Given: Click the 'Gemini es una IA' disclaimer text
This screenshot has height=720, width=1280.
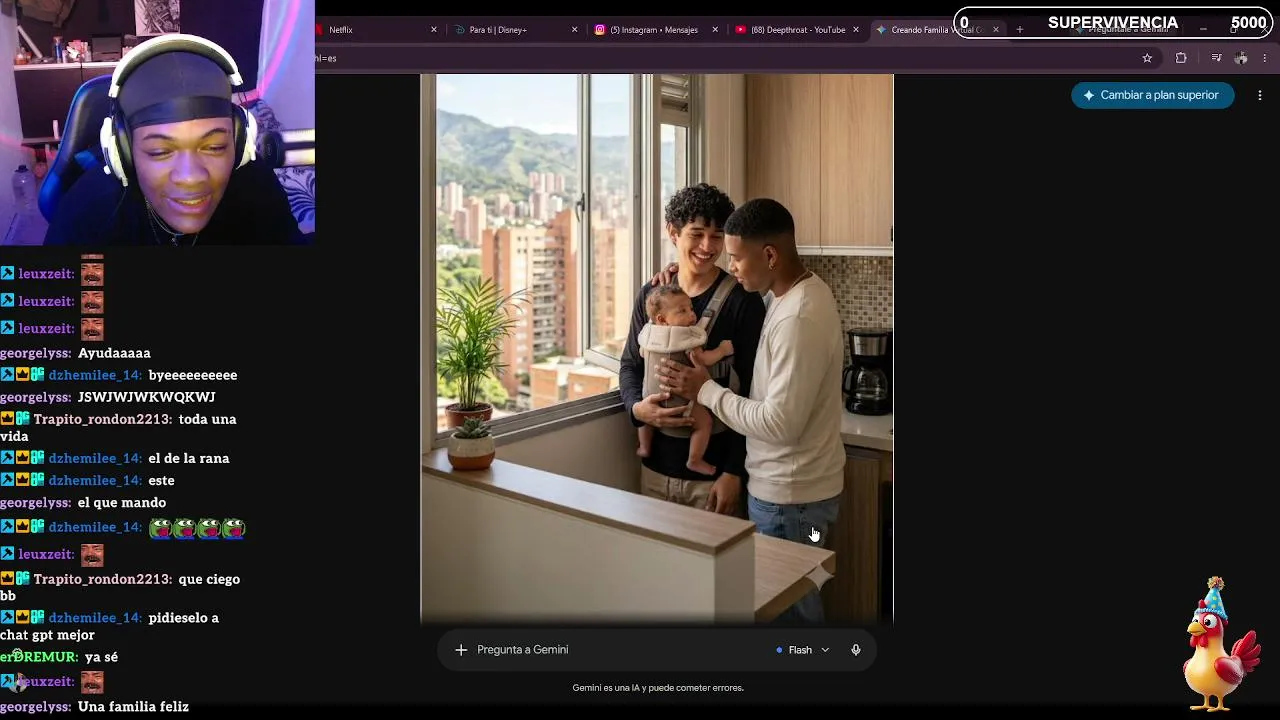Looking at the screenshot, I should click(658, 688).
